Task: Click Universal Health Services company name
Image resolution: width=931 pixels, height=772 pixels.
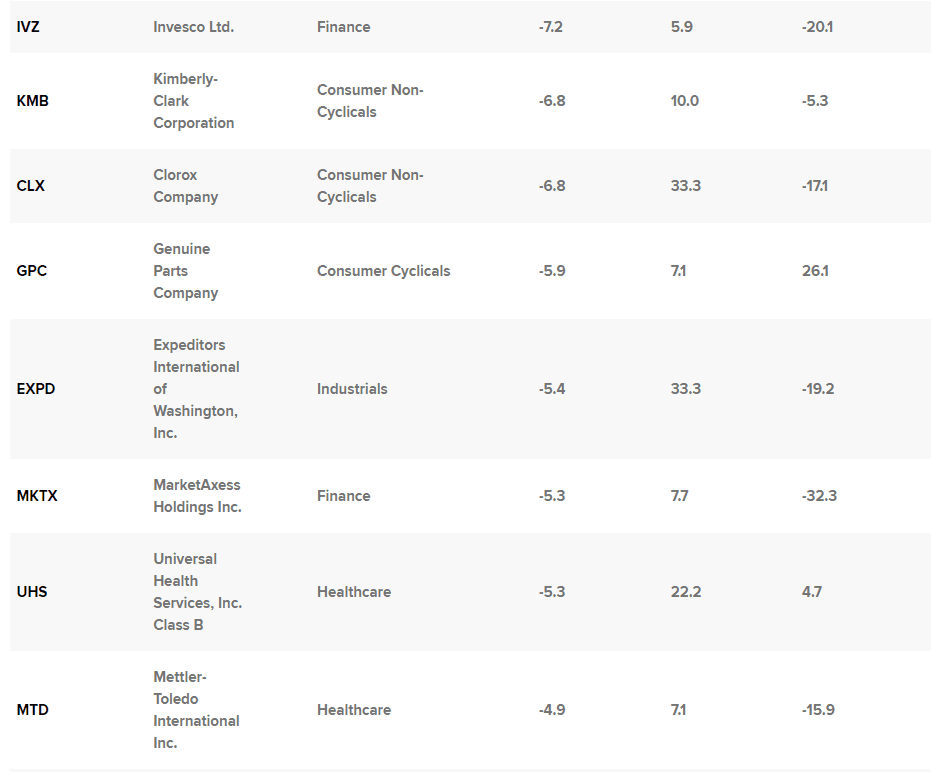Action: (197, 592)
